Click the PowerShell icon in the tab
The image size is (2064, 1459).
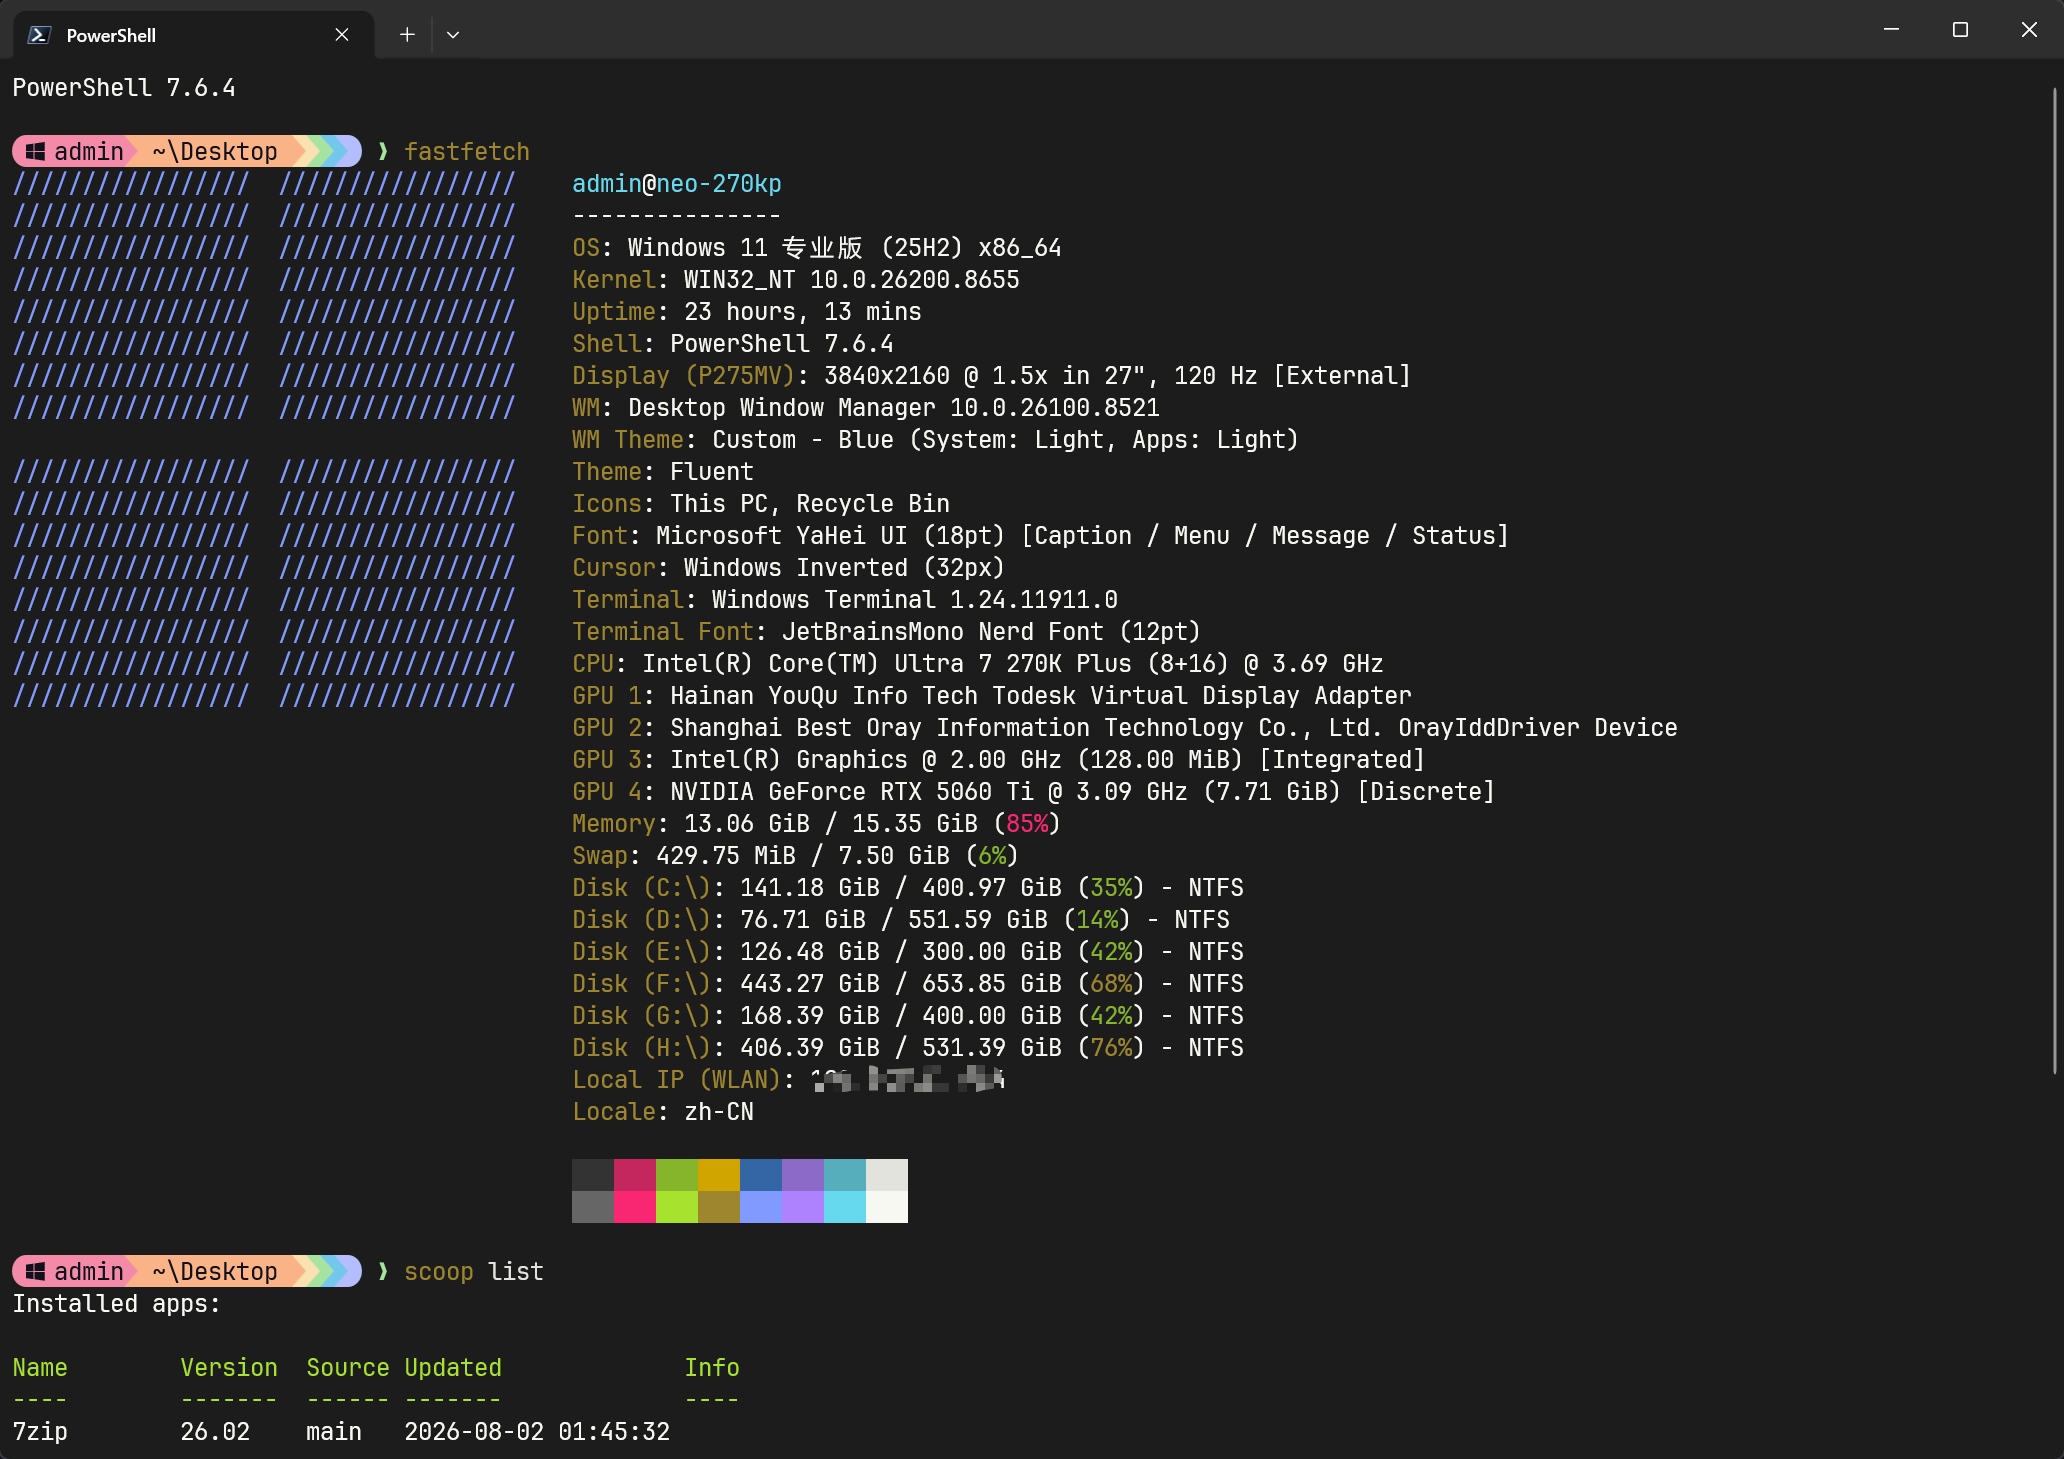[x=39, y=35]
